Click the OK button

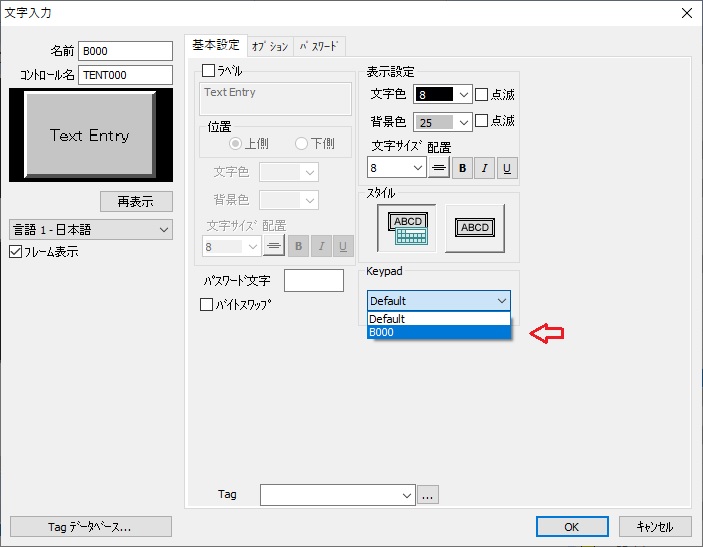click(x=572, y=527)
